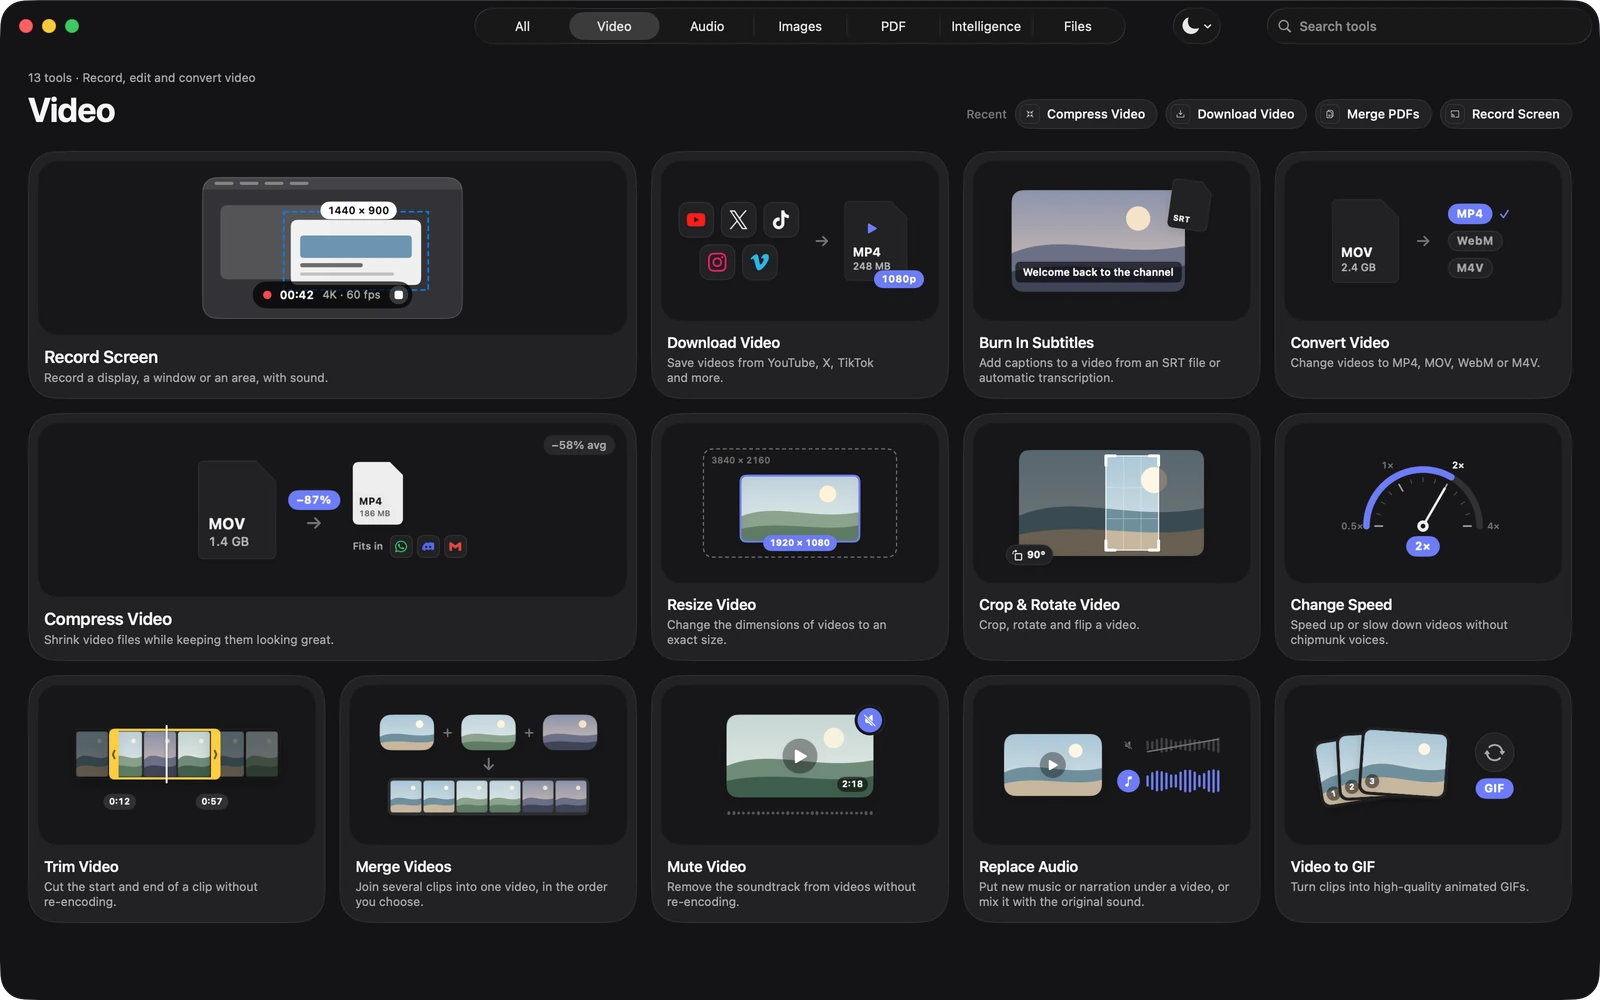1600x1000 pixels.
Task: Open the Record Screen tool title
Action: coord(101,357)
